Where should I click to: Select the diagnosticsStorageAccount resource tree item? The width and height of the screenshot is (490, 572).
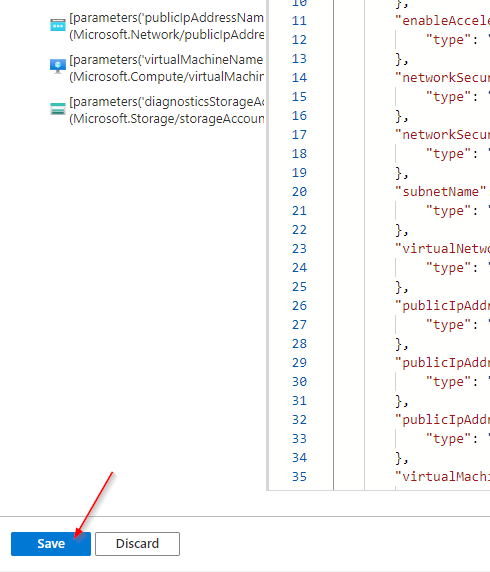pyautogui.click(x=157, y=110)
